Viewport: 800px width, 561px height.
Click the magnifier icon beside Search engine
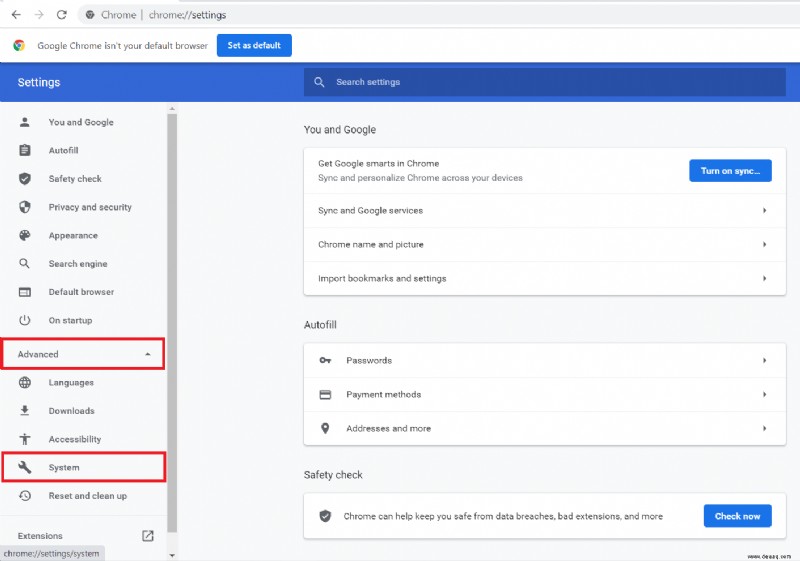24,264
